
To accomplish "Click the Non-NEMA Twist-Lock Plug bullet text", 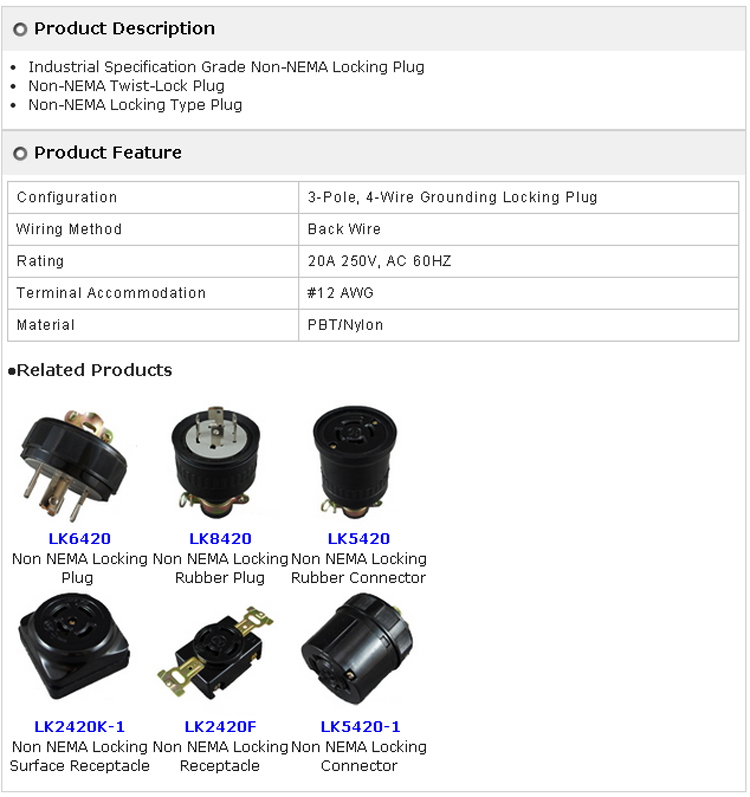I will click(x=126, y=86).
